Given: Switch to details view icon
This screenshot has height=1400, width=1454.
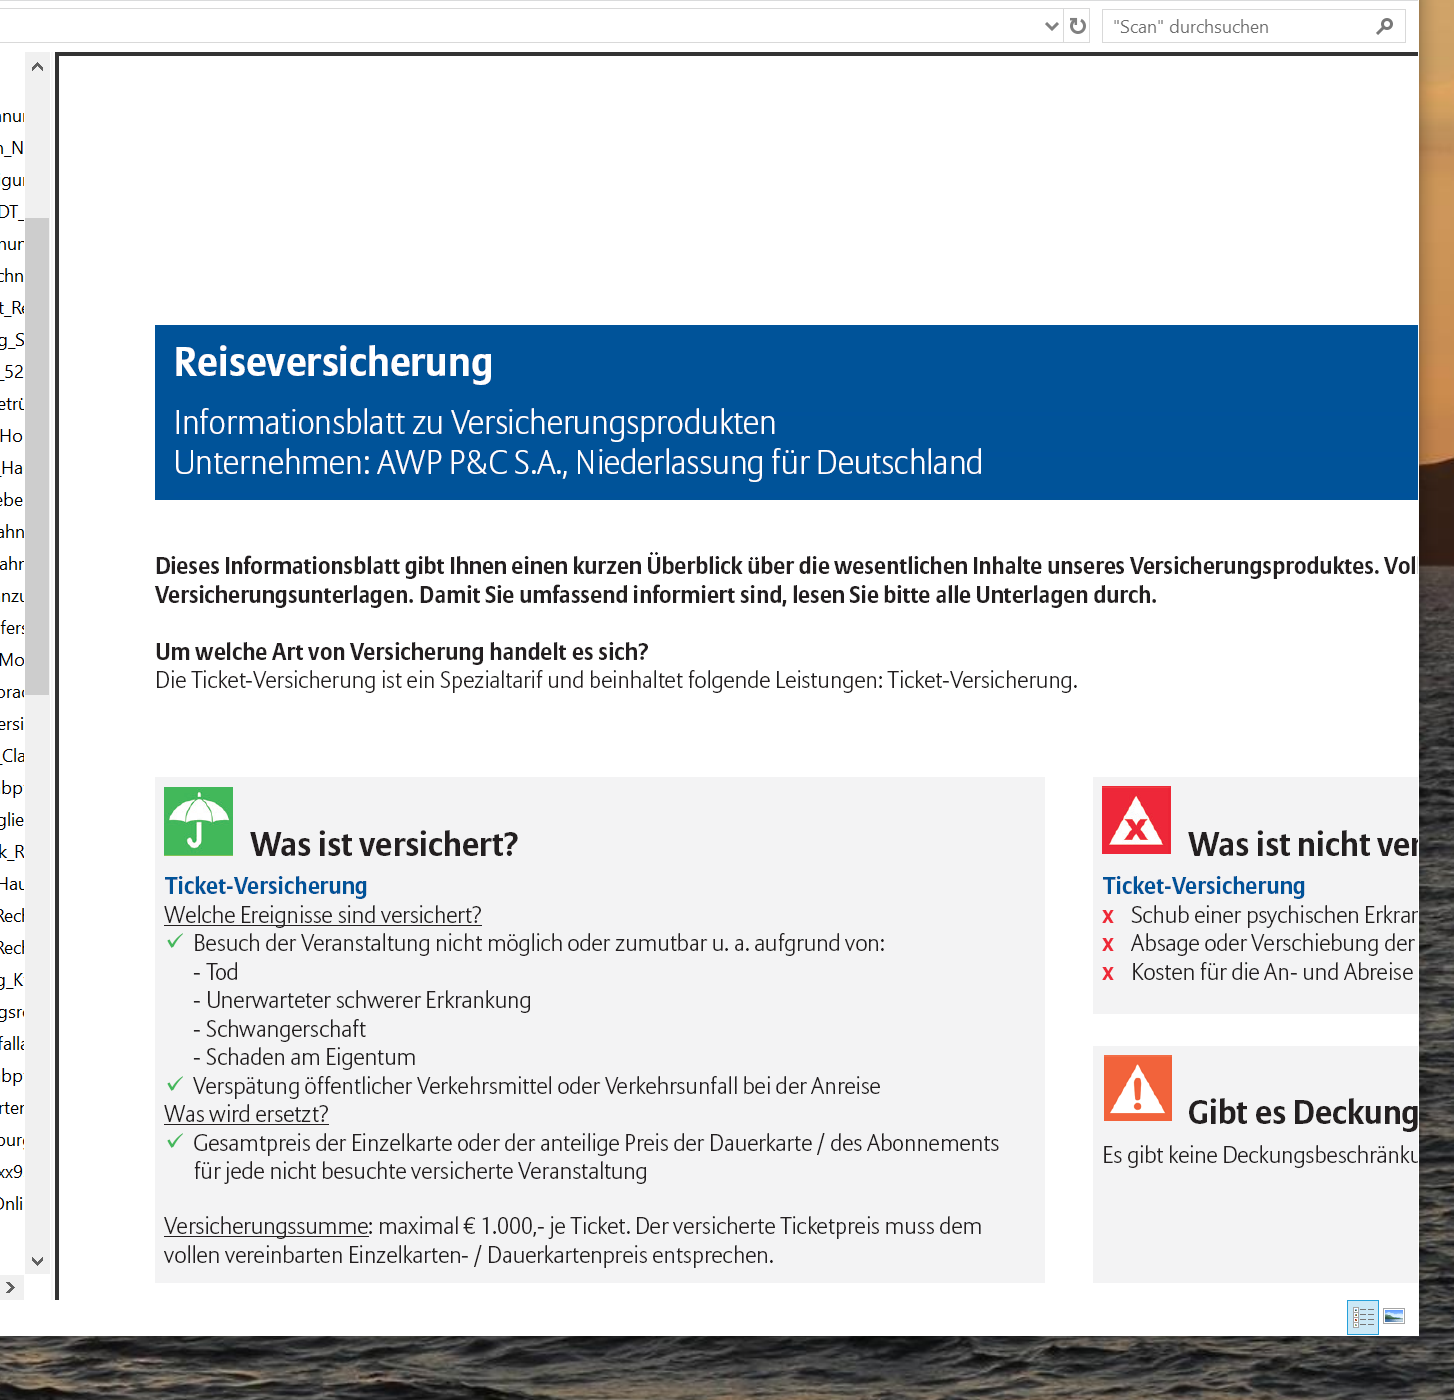Looking at the screenshot, I should (1363, 1317).
